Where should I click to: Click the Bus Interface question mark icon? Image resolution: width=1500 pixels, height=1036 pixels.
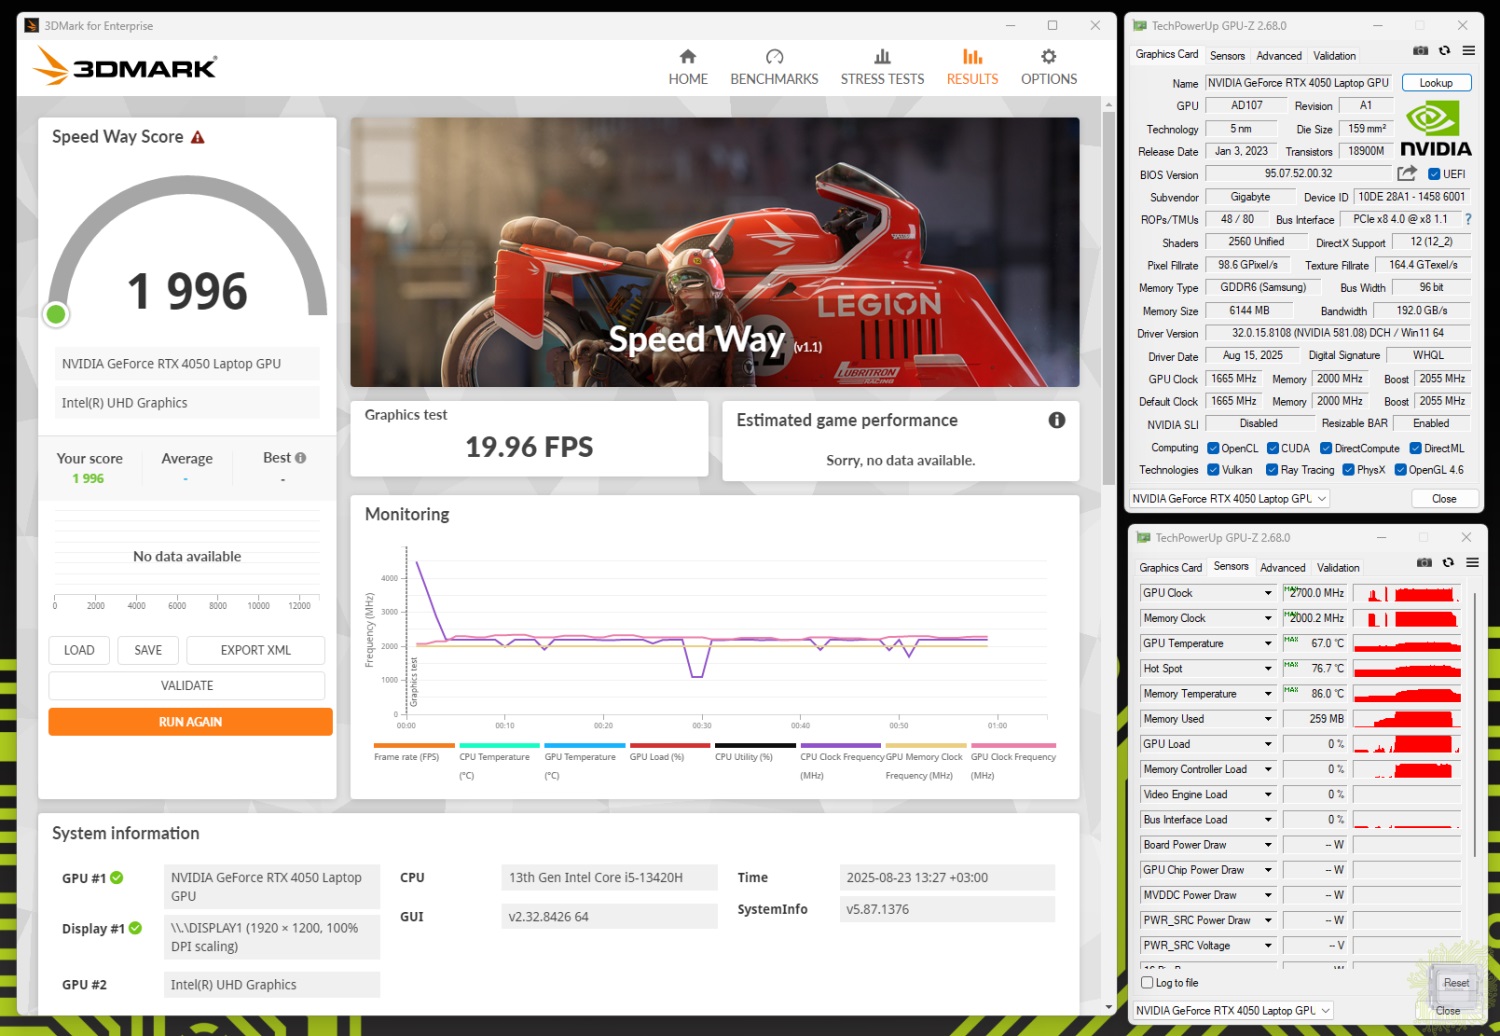pyautogui.click(x=1467, y=219)
